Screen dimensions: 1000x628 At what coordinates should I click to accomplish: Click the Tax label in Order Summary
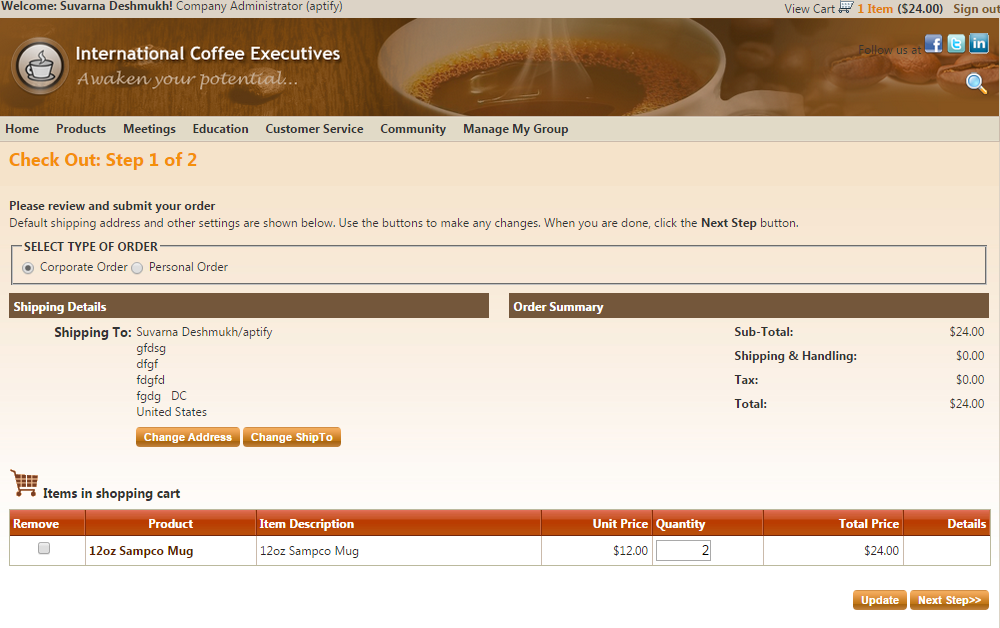pyautogui.click(x=746, y=380)
